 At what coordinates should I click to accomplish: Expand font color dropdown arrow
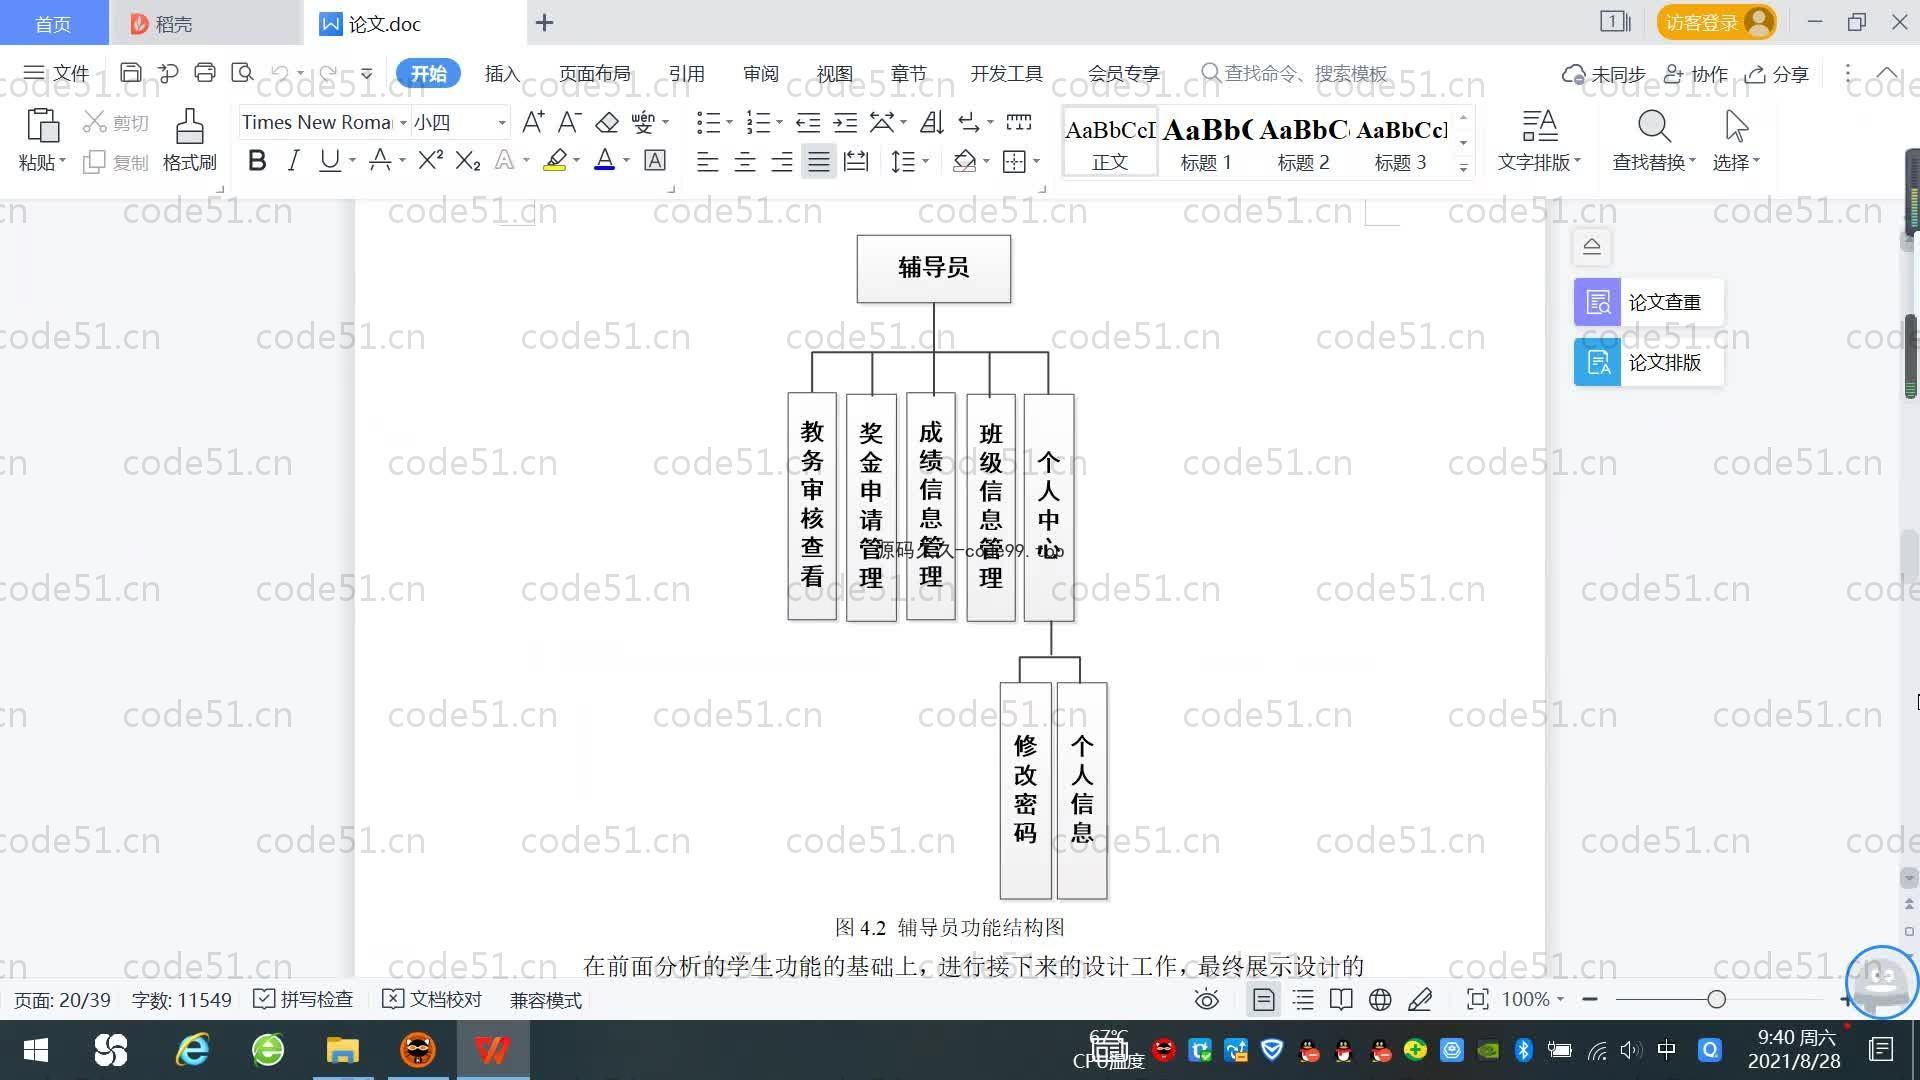coord(626,160)
